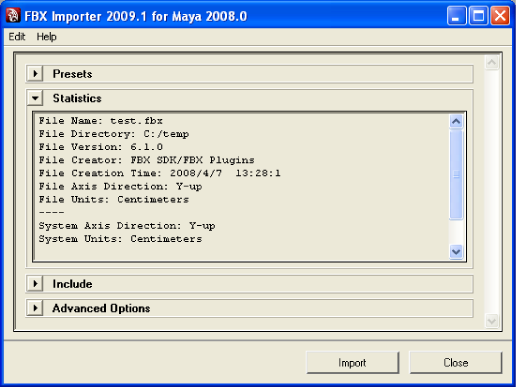Click the Advanced Options section title
The height and width of the screenshot is (387, 516).
tap(101, 308)
